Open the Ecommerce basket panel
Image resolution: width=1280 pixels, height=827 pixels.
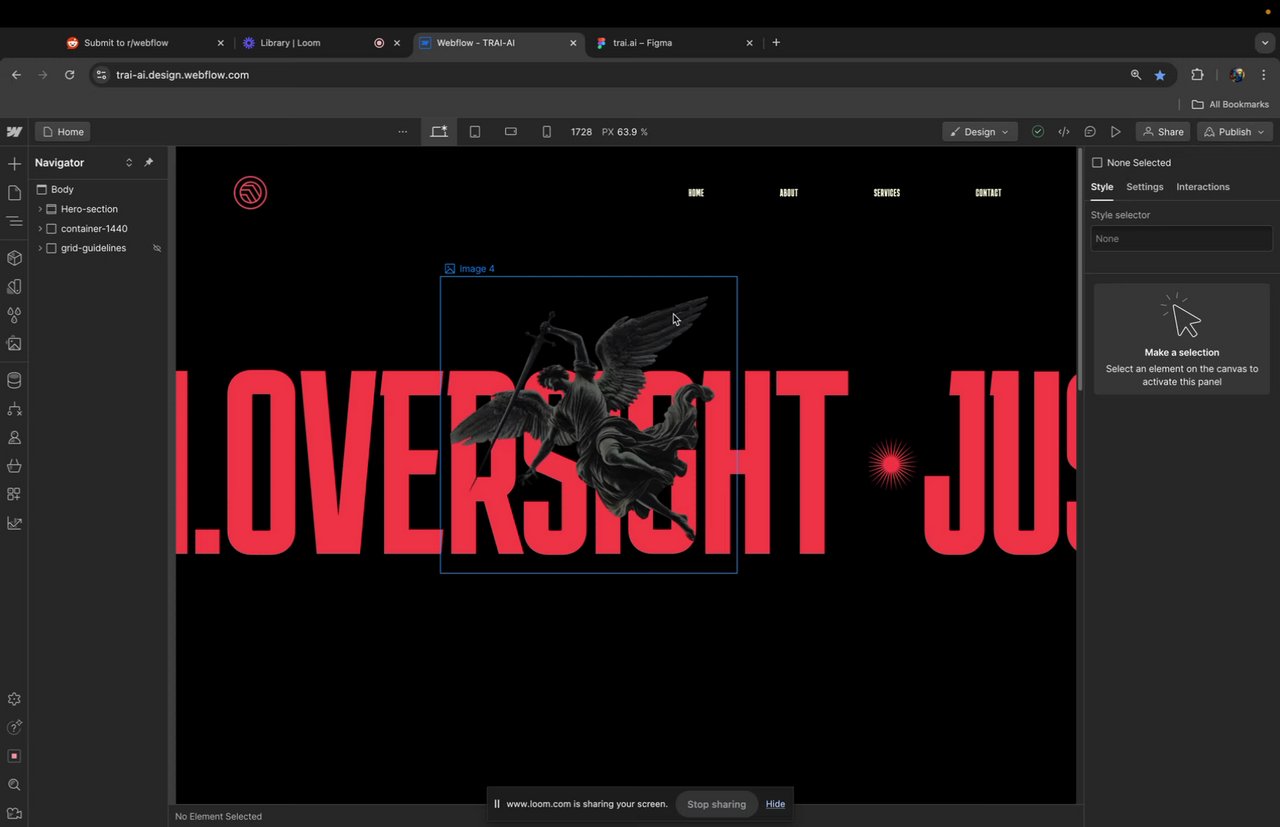(x=14, y=466)
